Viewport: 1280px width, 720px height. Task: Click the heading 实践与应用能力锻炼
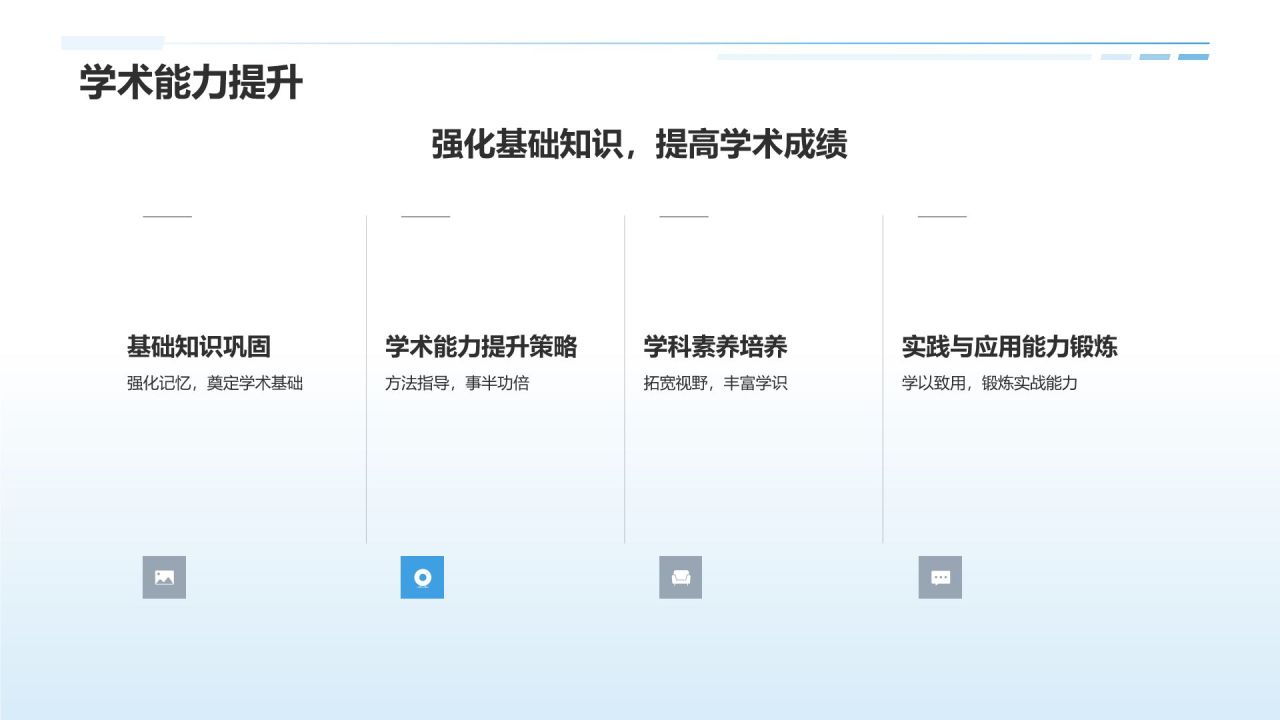tap(1009, 347)
